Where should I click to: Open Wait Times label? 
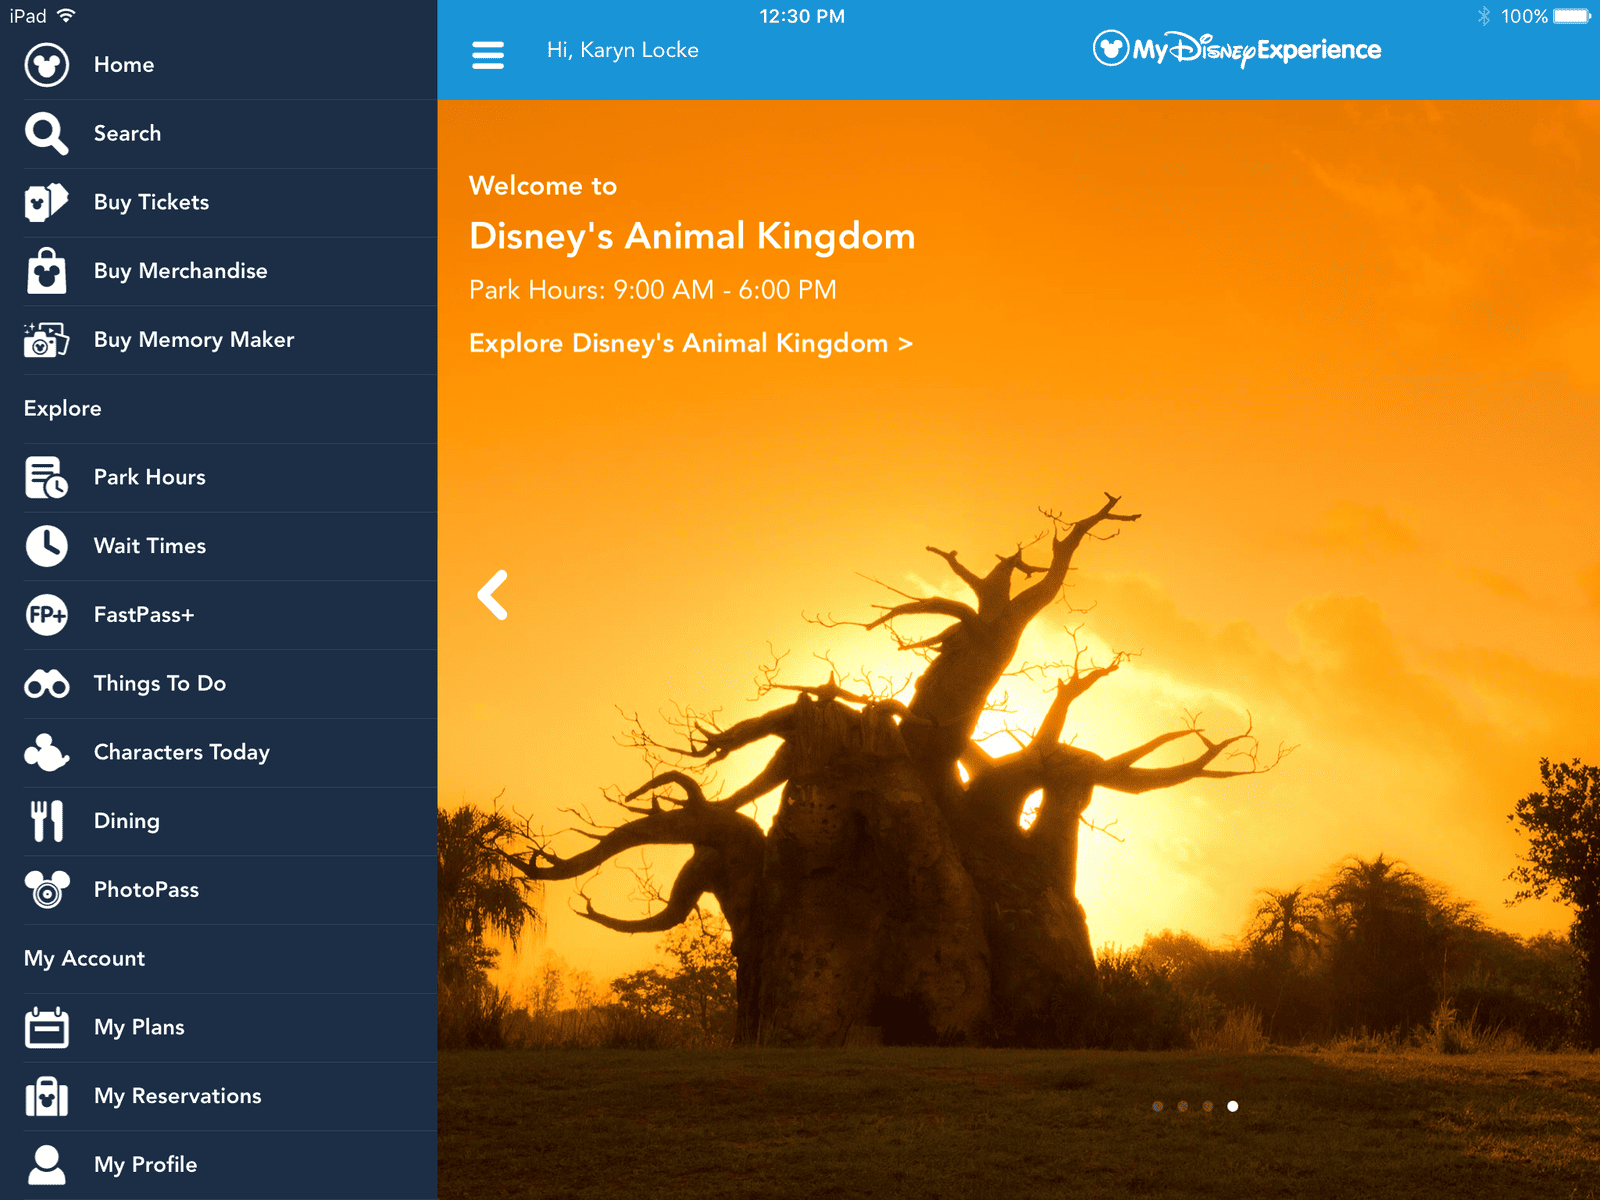[150, 546]
